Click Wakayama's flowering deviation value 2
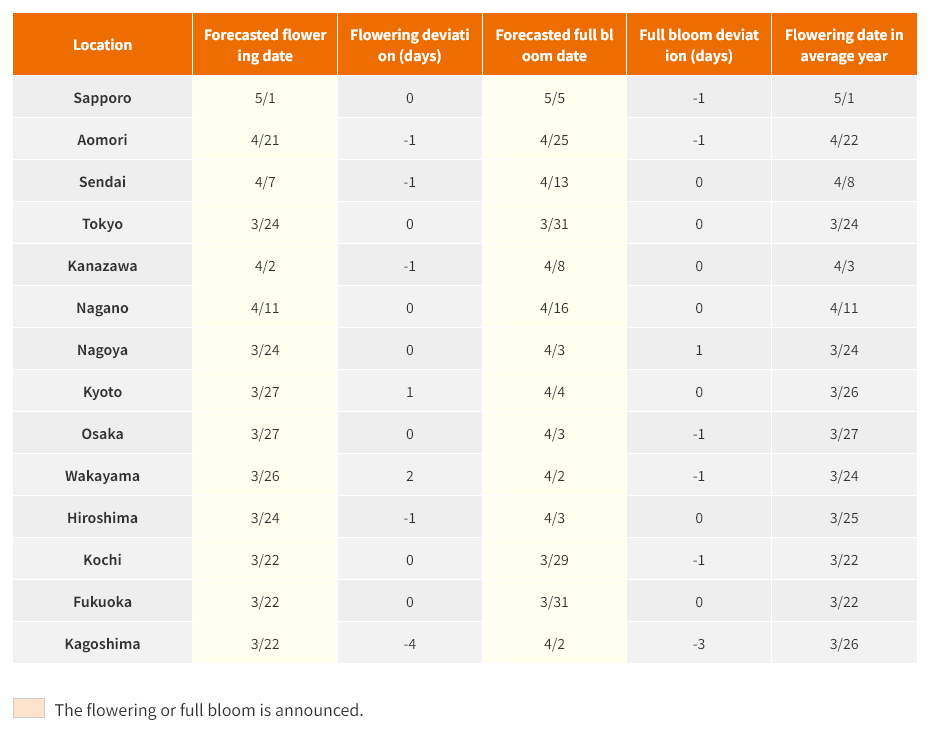 (409, 476)
